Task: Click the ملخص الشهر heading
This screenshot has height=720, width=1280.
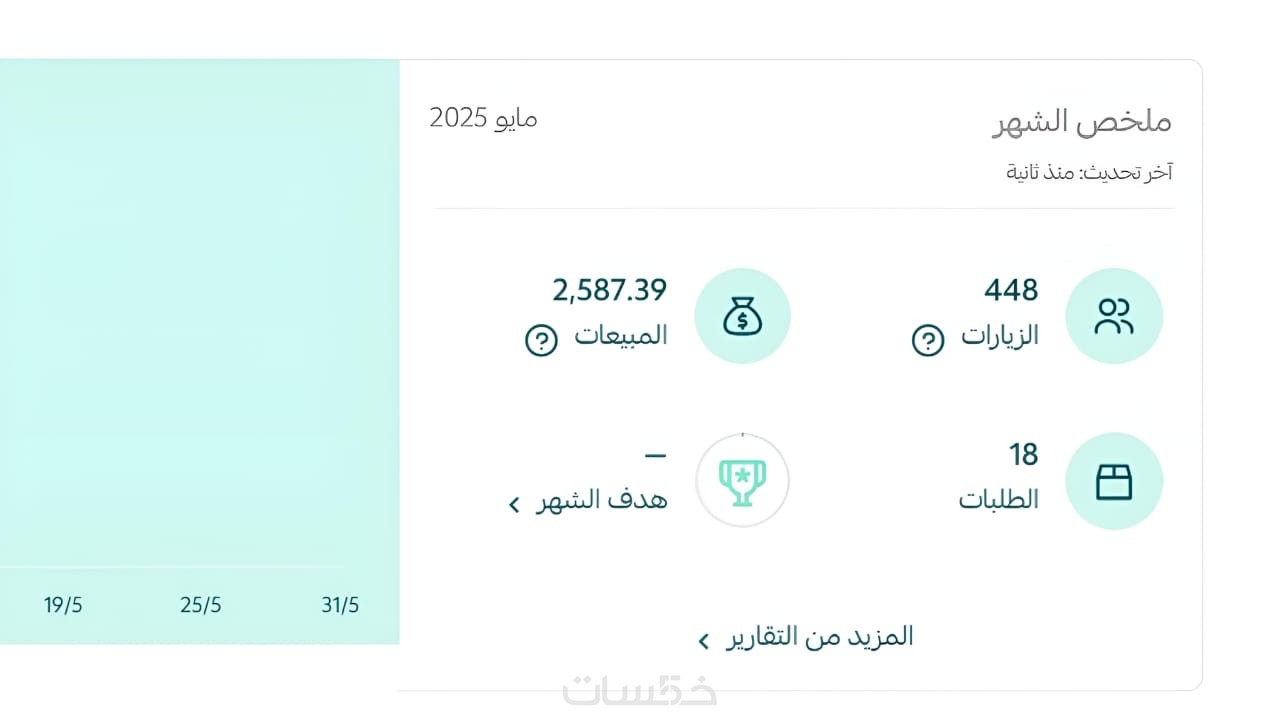Action: pyautogui.click(x=1082, y=122)
